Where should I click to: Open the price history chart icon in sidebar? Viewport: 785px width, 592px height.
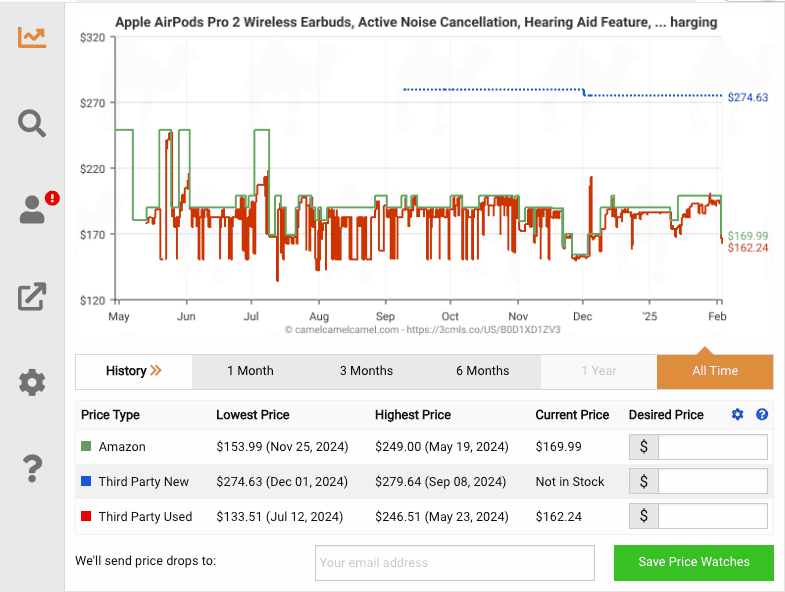32,37
